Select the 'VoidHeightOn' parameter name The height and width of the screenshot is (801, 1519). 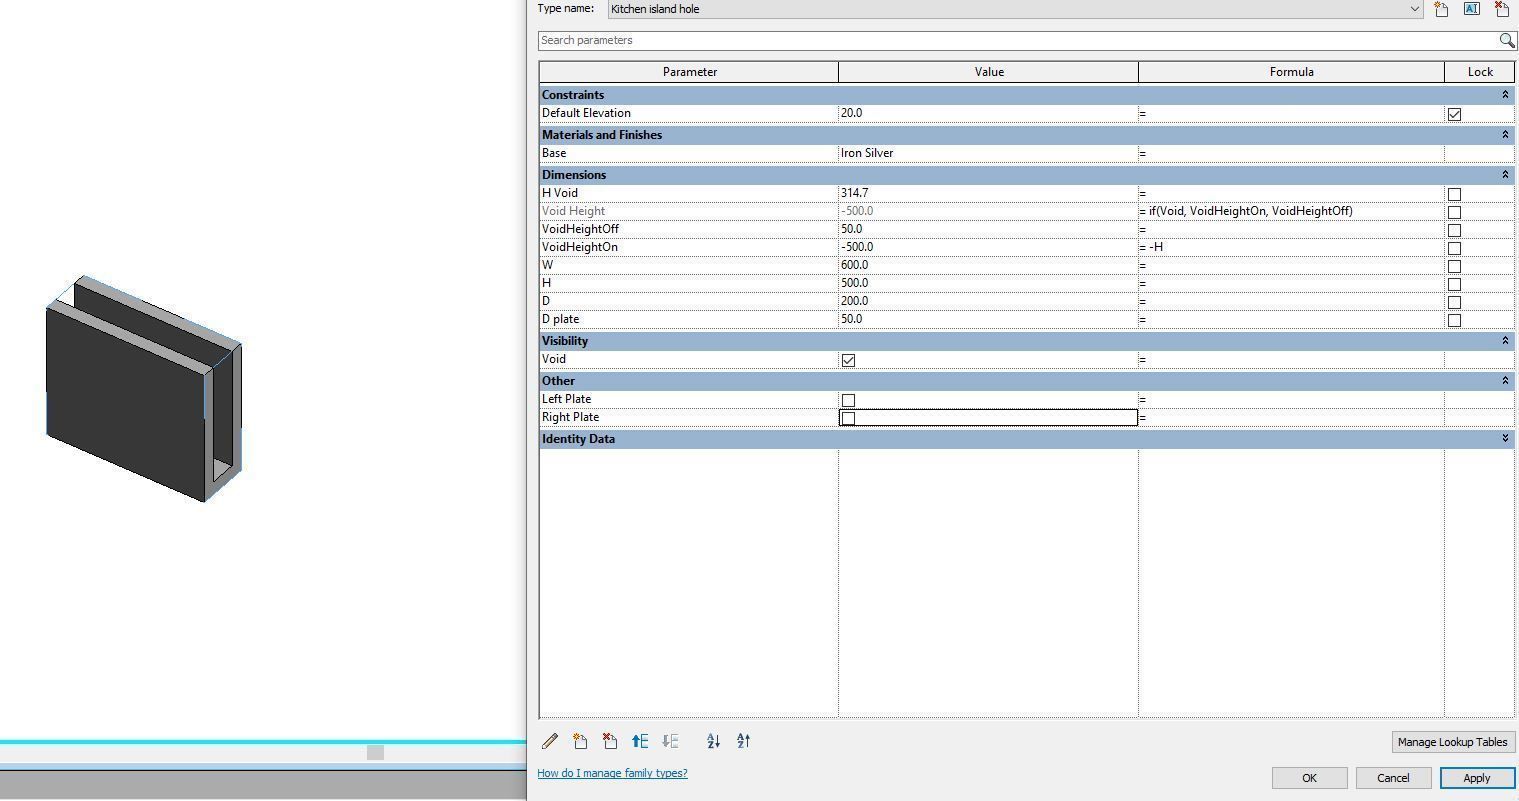pos(580,247)
